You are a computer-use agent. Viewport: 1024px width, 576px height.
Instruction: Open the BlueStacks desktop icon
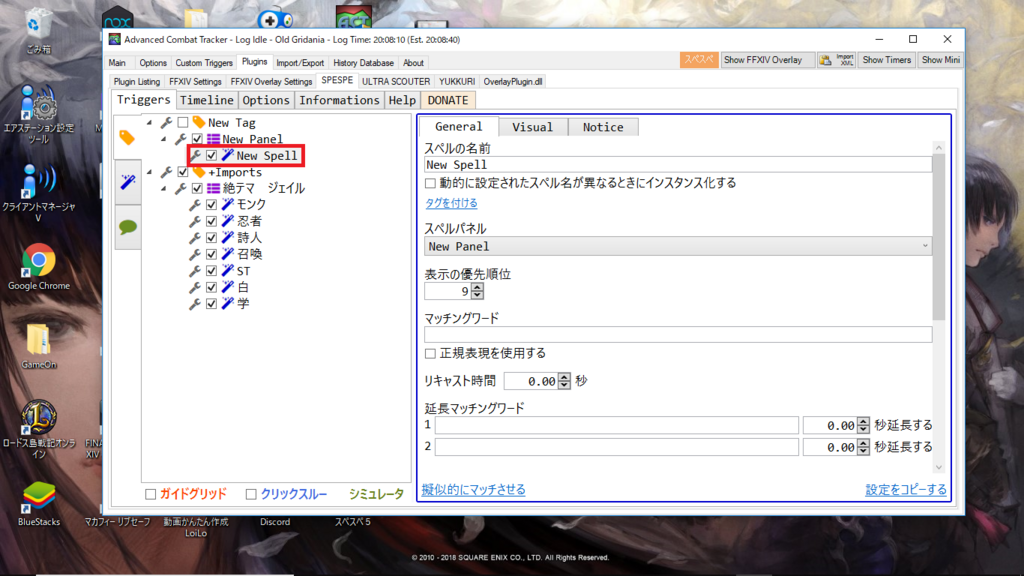(x=39, y=503)
